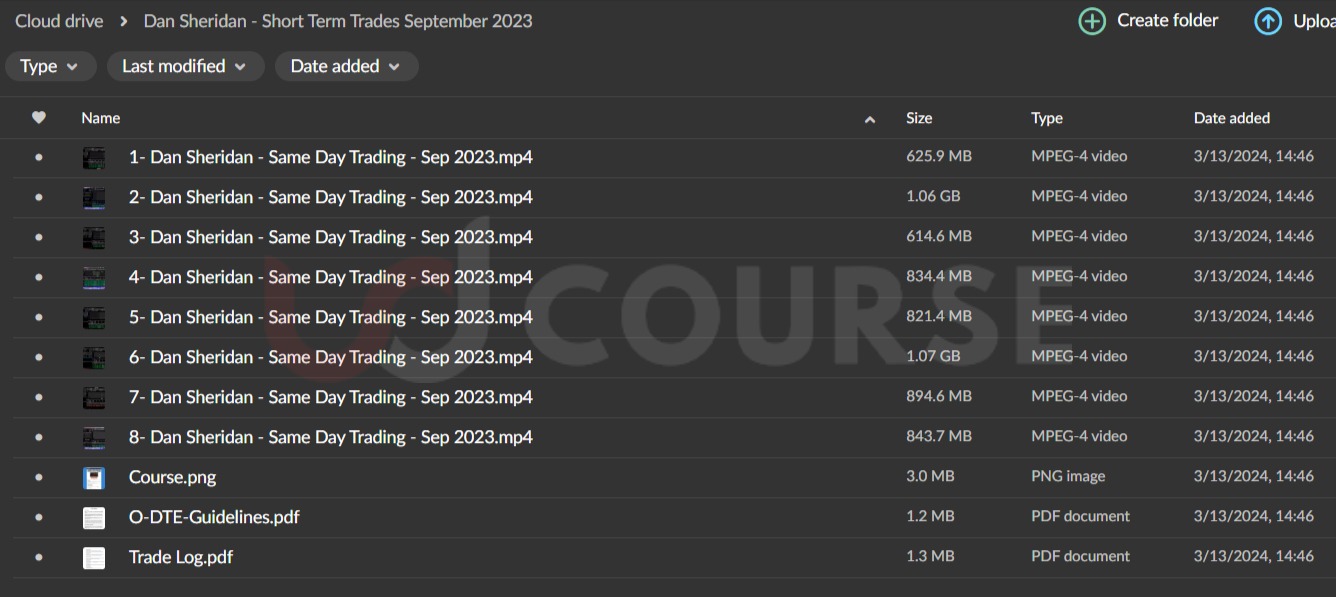Click the Create folder label
The width and height of the screenshot is (1336, 597).
tap(1168, 20)
